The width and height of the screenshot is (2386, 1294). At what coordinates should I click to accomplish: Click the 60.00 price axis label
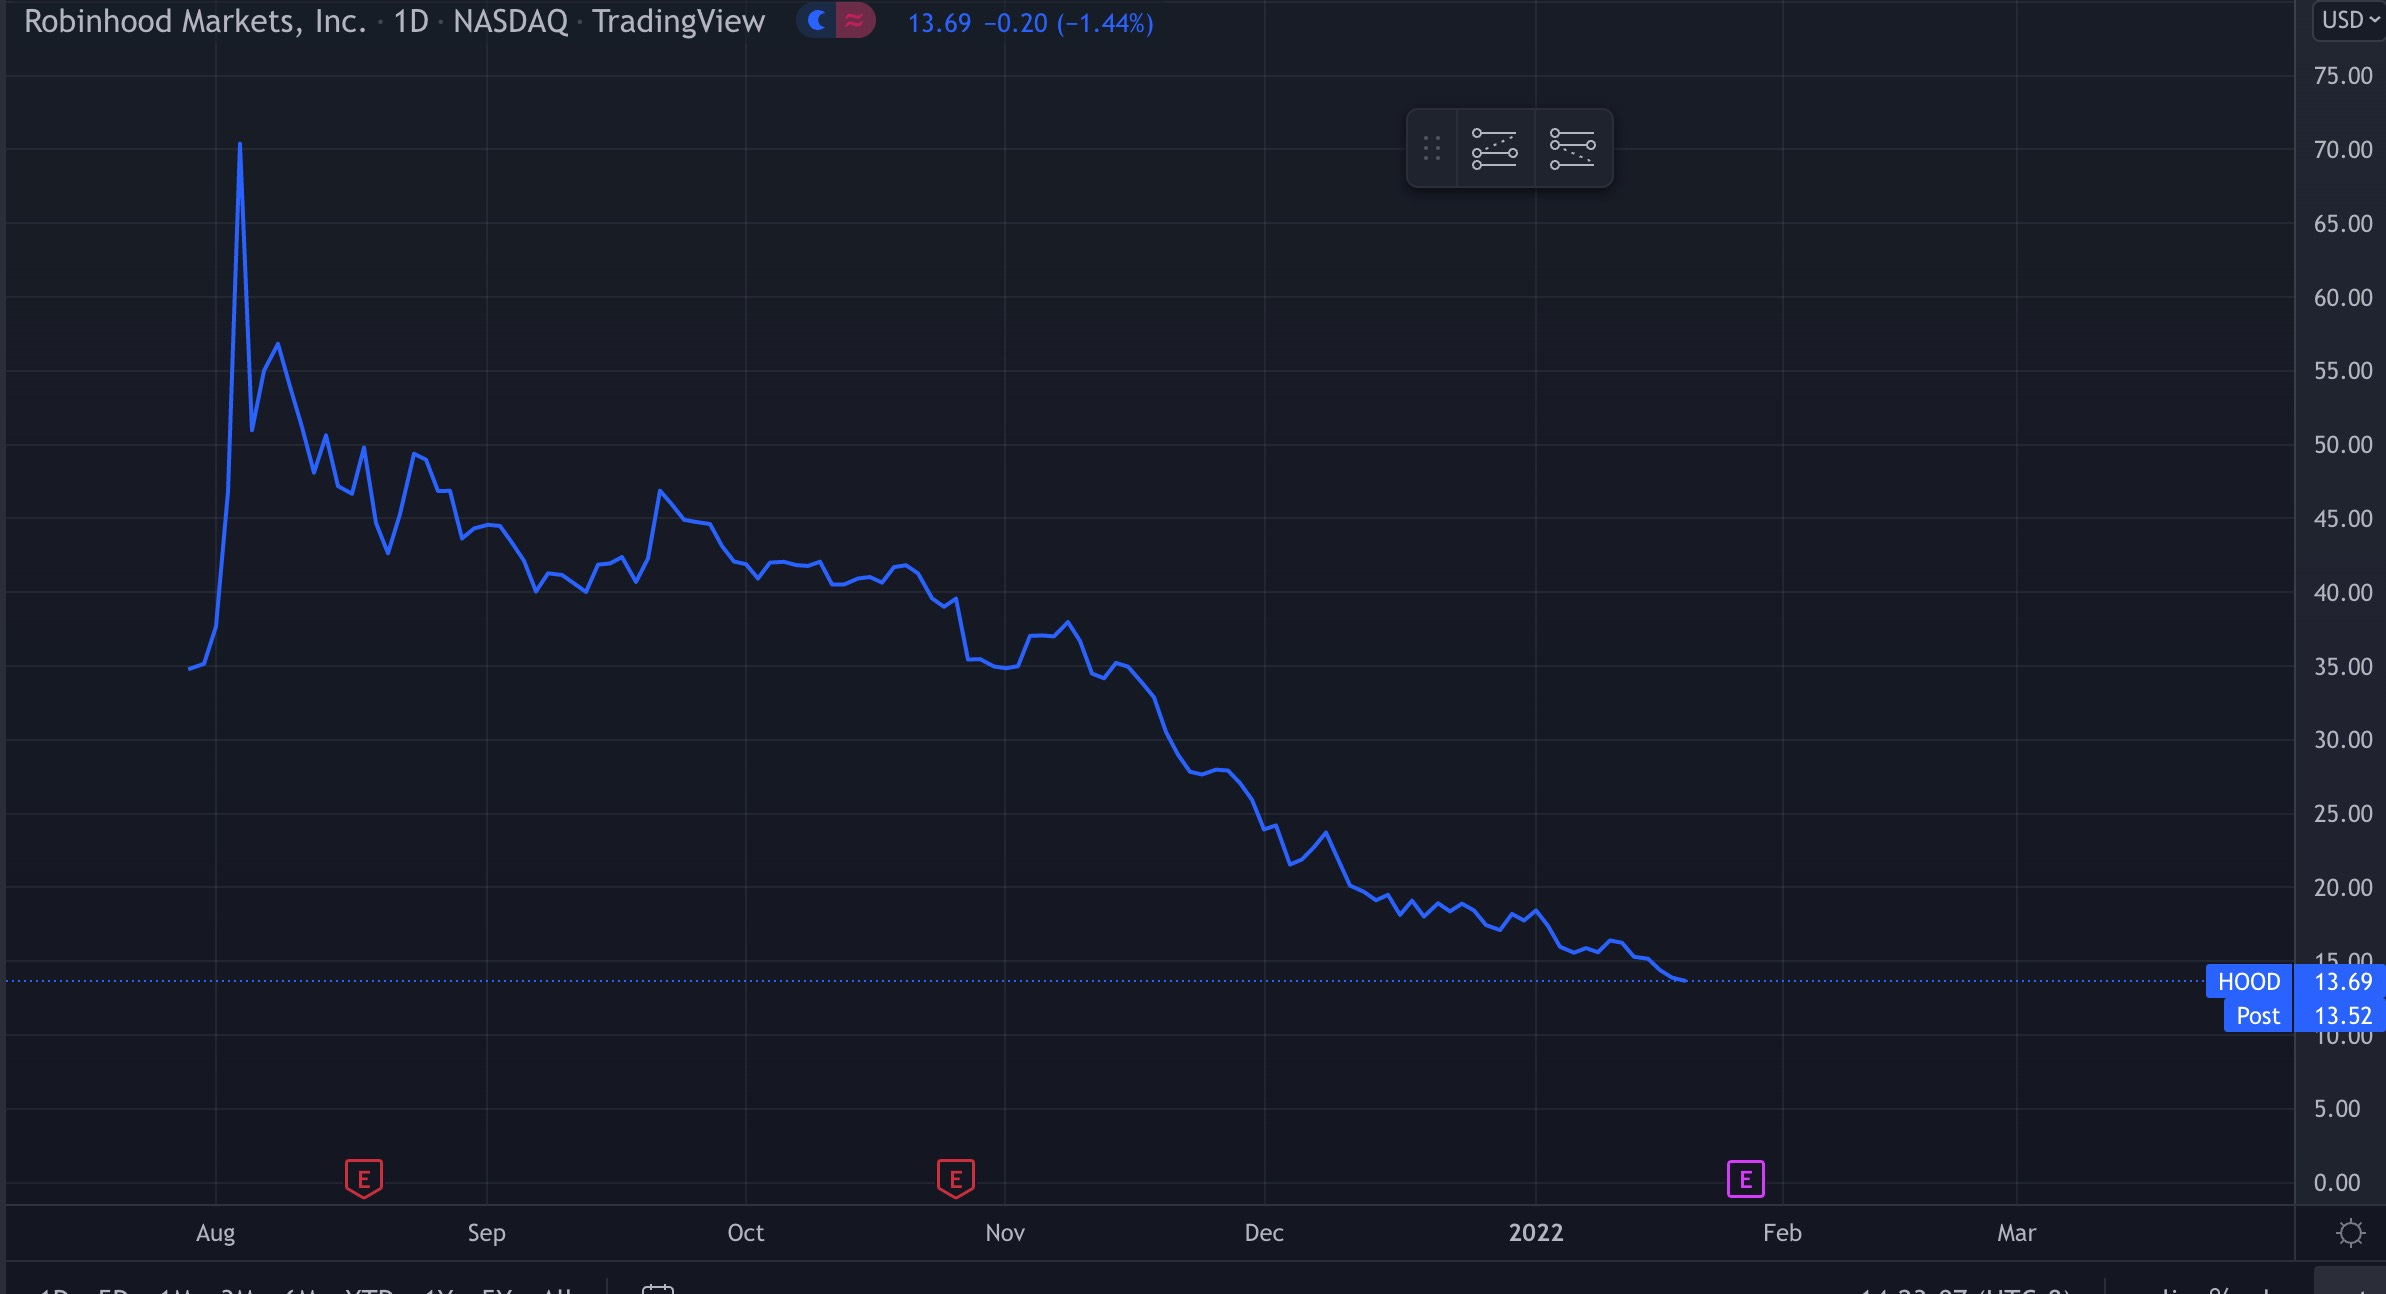click(x=2342, y=298)
